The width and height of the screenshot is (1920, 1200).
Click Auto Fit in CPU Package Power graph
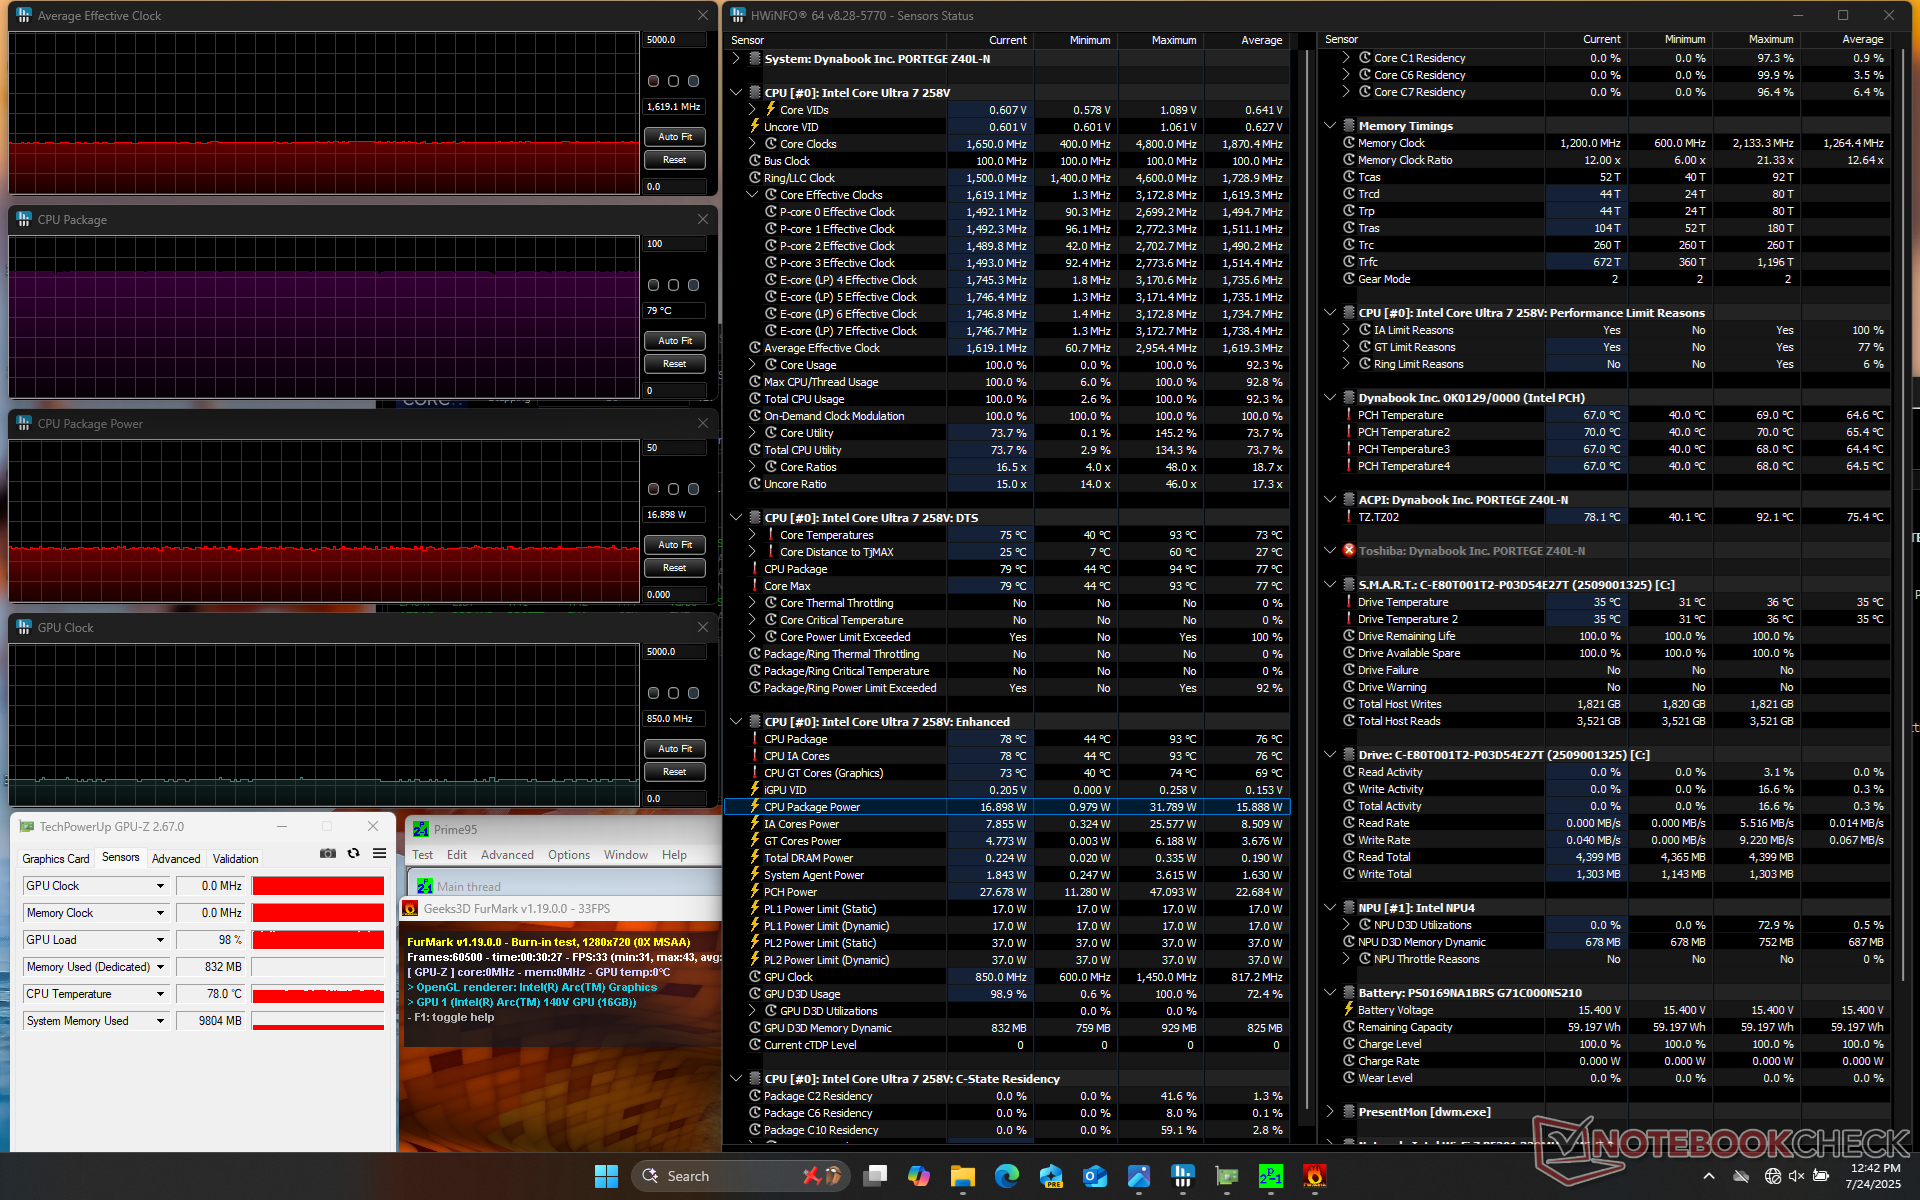click(675, 545)
